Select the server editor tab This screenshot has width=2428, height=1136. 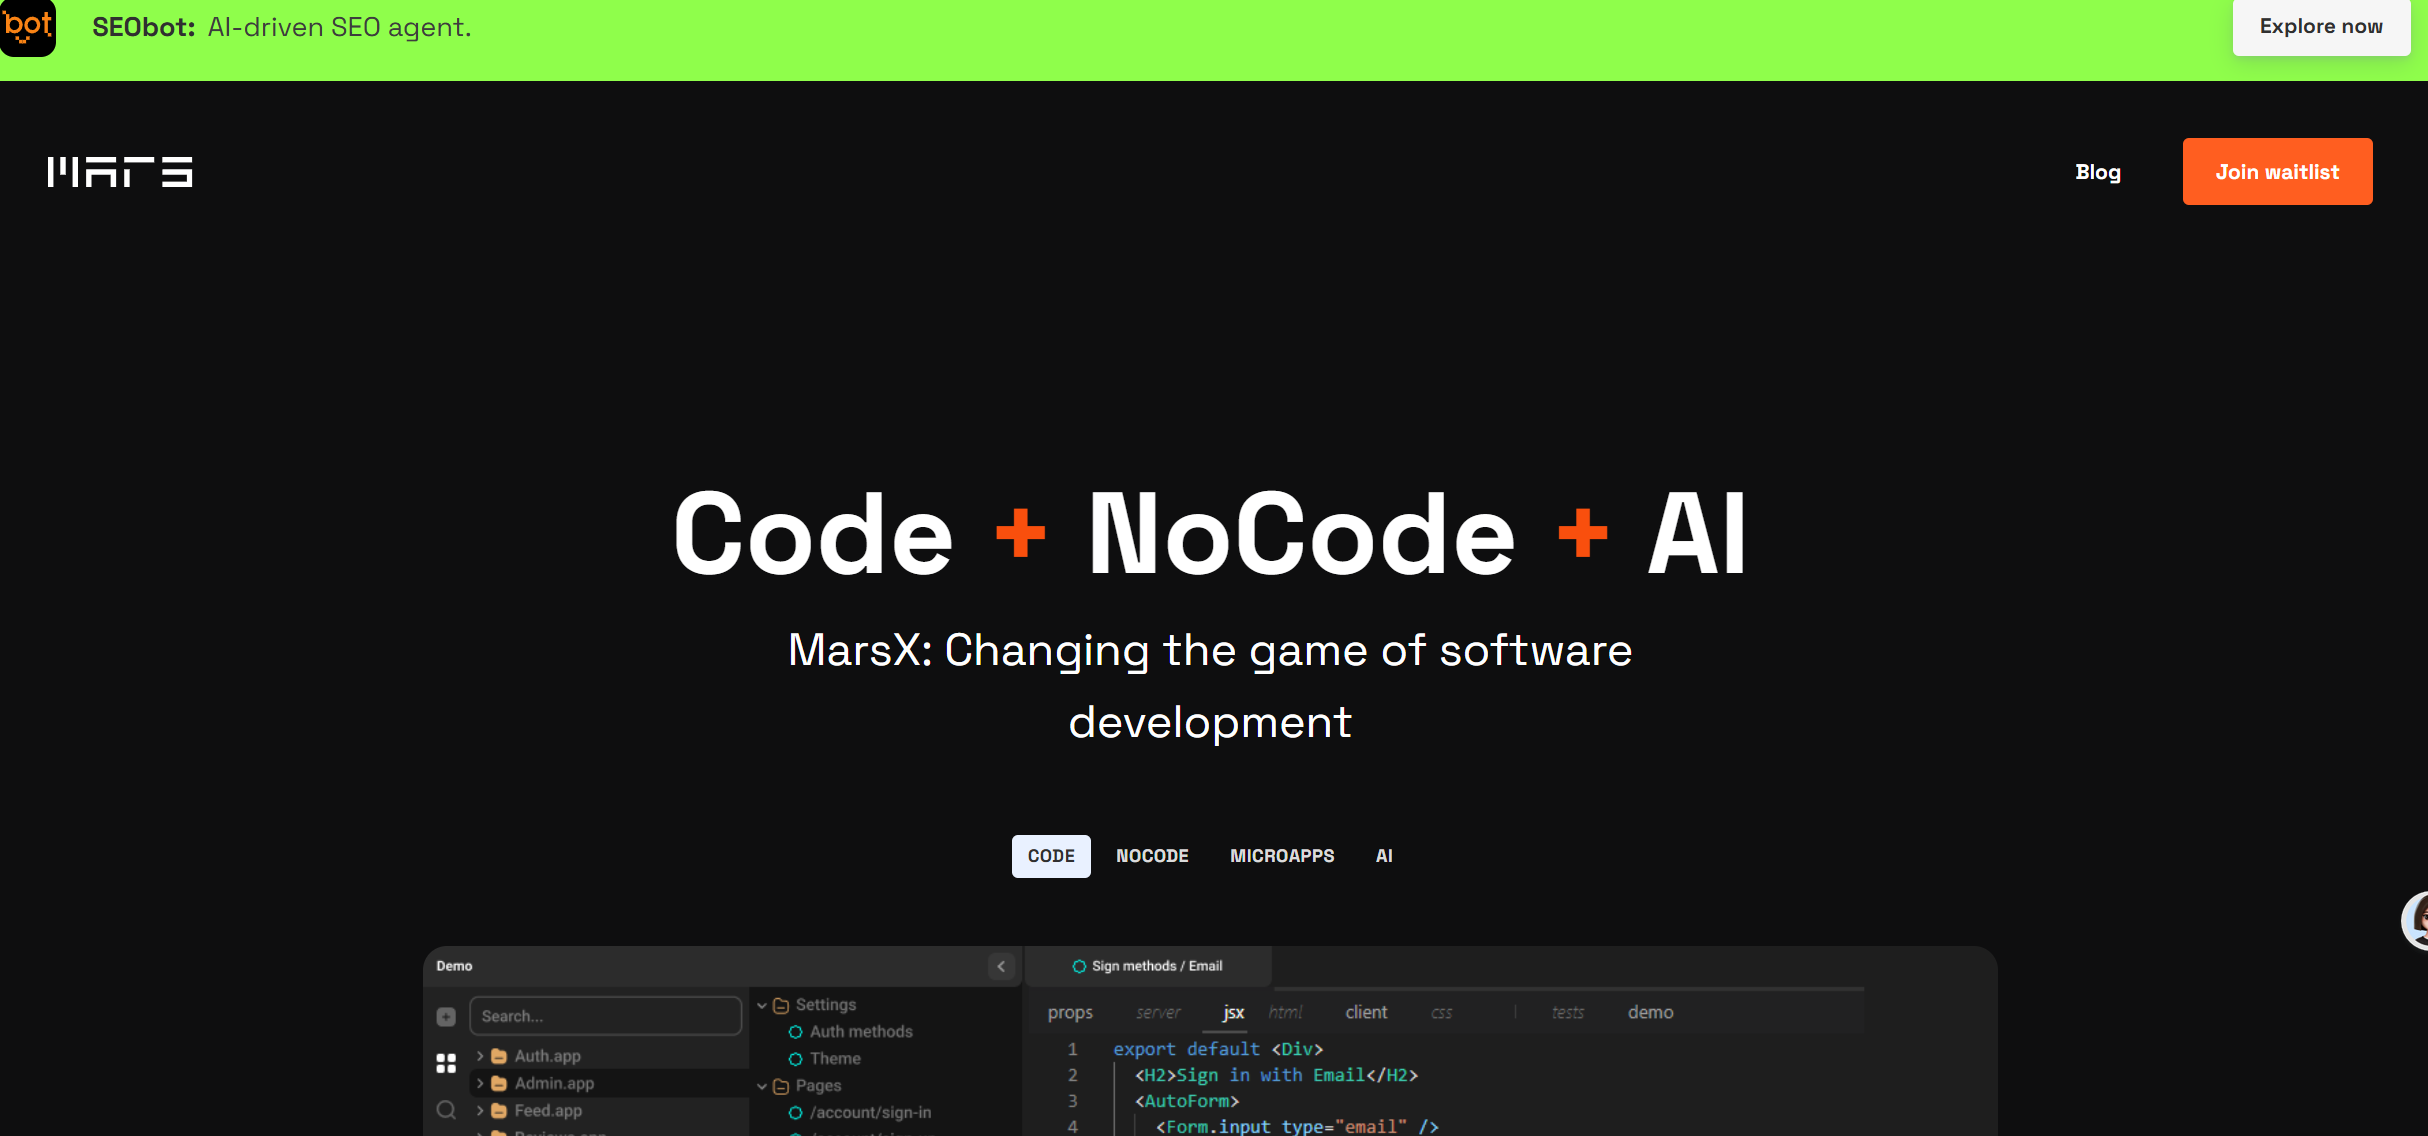click(1158, 1013)
